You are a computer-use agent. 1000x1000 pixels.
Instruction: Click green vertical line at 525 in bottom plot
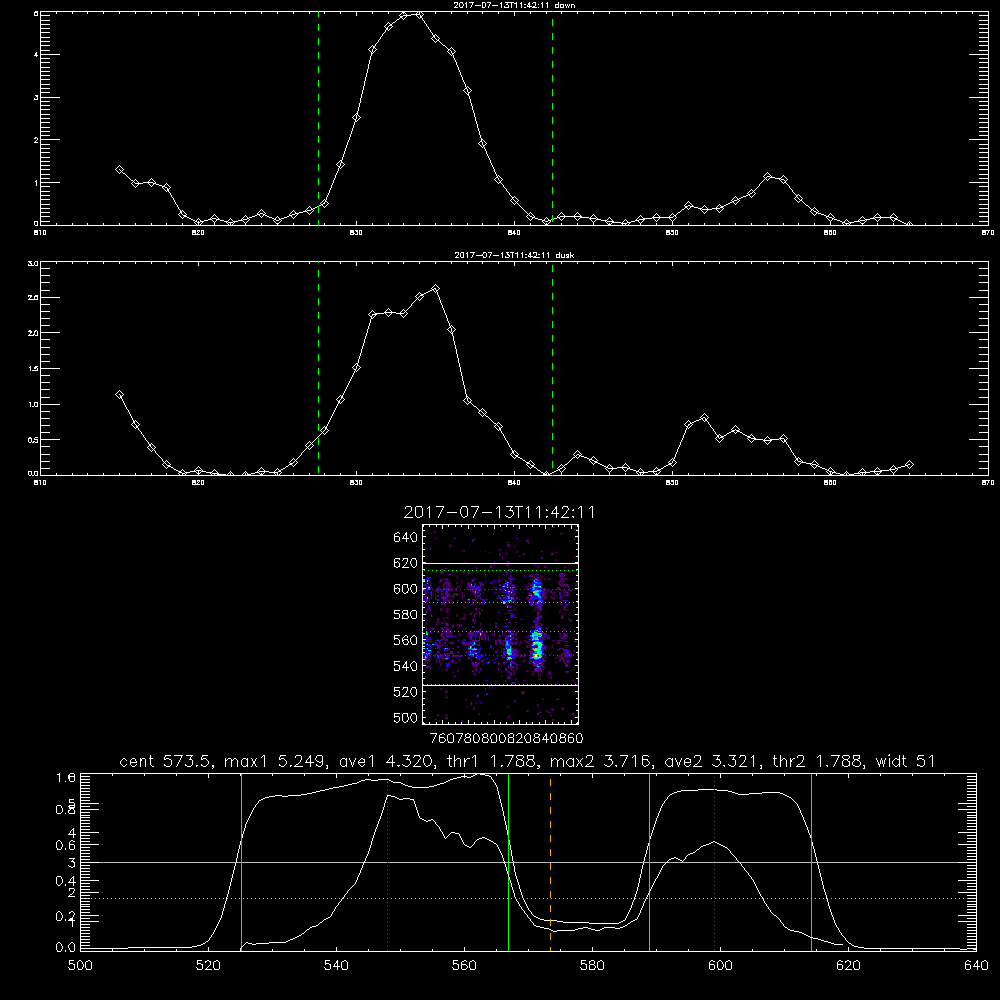tap(241, 862)
